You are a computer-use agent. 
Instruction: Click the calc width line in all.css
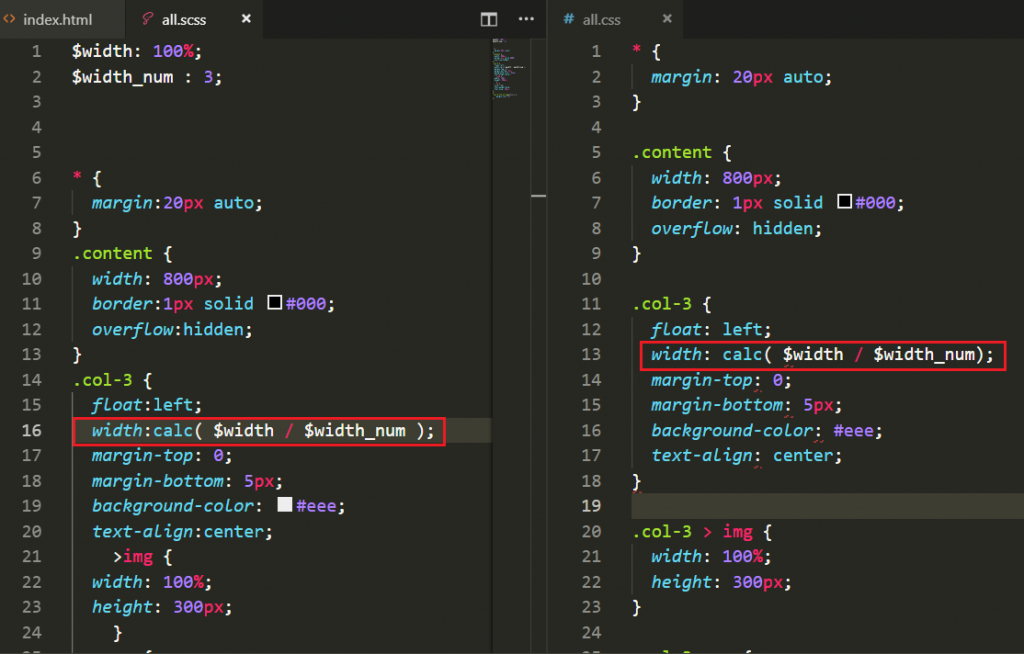822,354
